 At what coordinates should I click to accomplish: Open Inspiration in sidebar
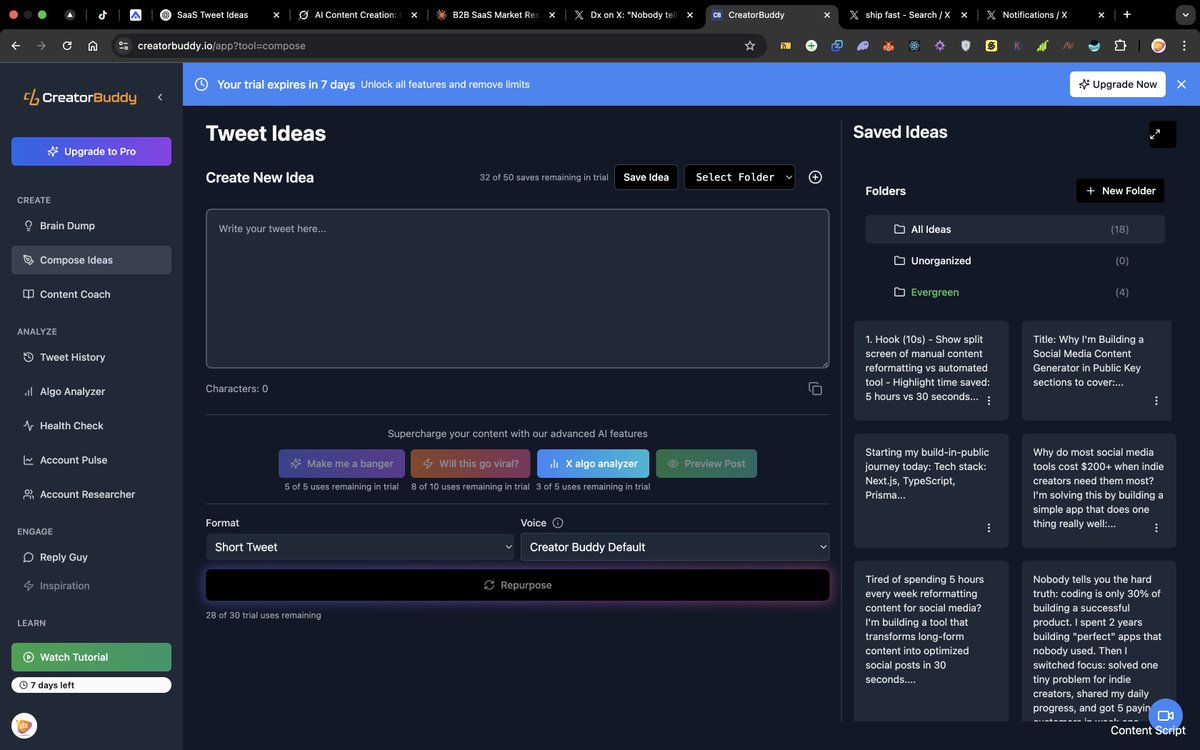(91, 586)
